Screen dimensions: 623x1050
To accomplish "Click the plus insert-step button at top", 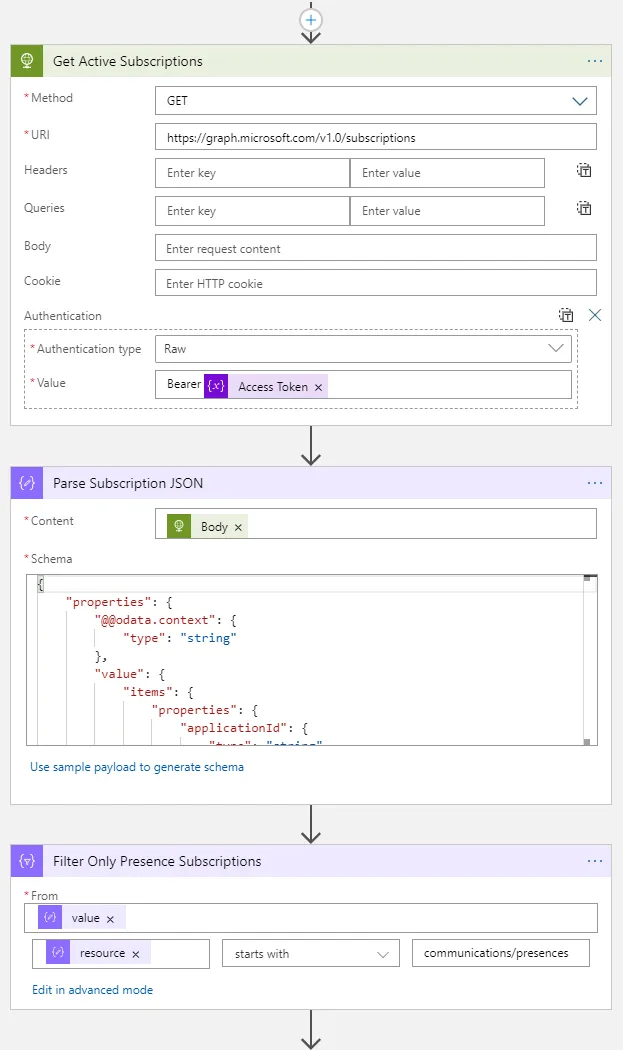I will click(311, 19).
